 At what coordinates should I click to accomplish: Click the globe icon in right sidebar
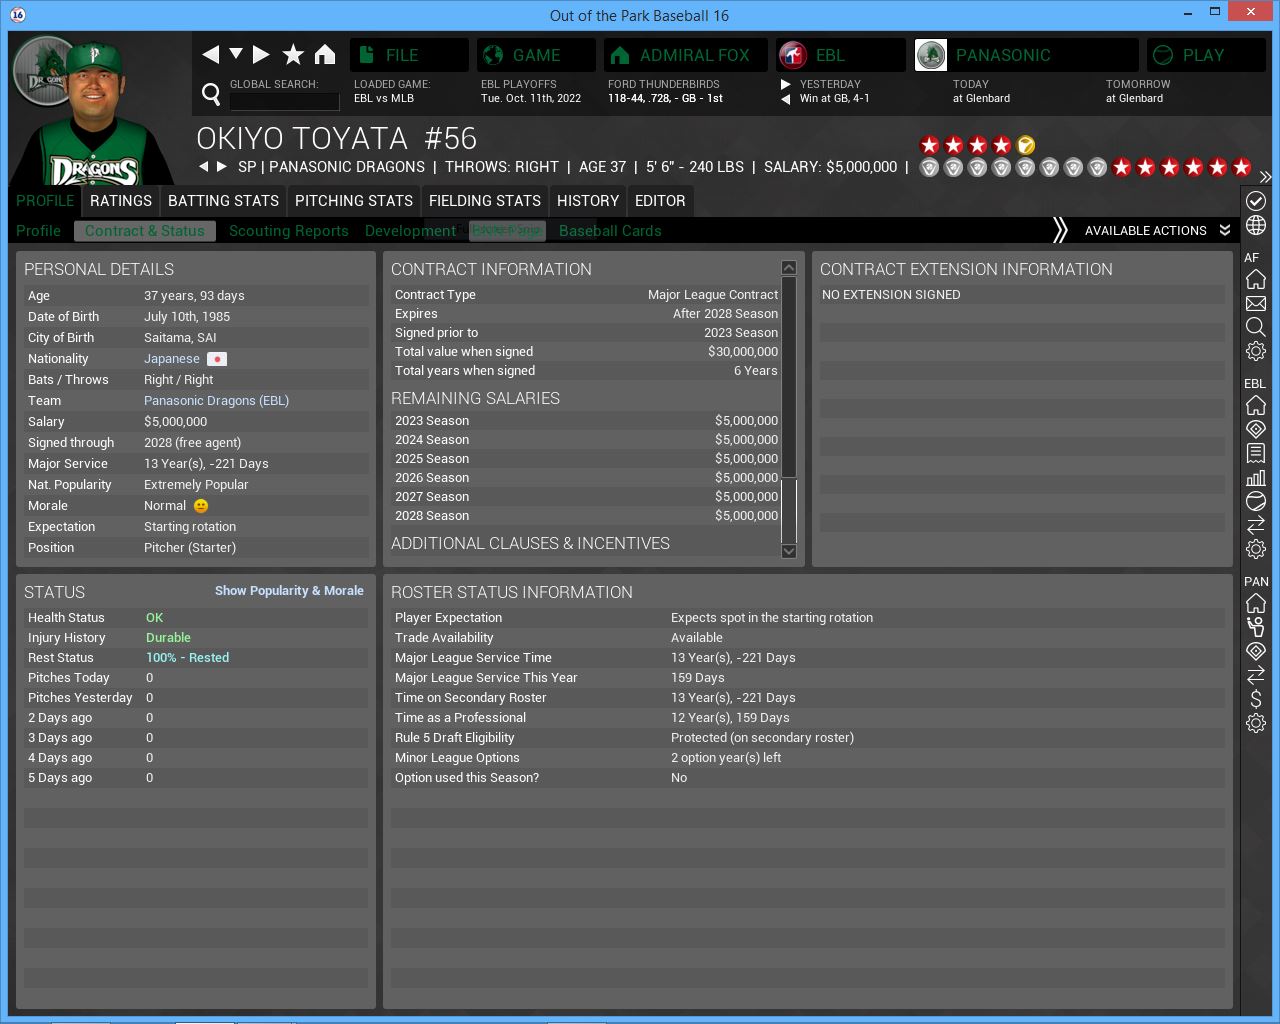[x=1256, y=226]
